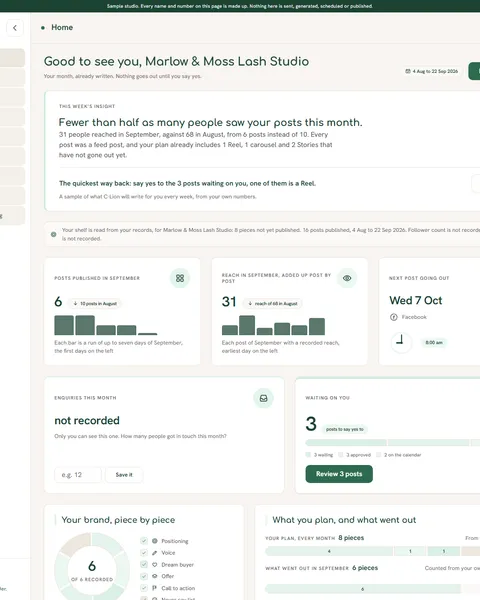
Task: Click the Fewer than half as many people headline
Action: pyautogui.click(x=211, y=122)
